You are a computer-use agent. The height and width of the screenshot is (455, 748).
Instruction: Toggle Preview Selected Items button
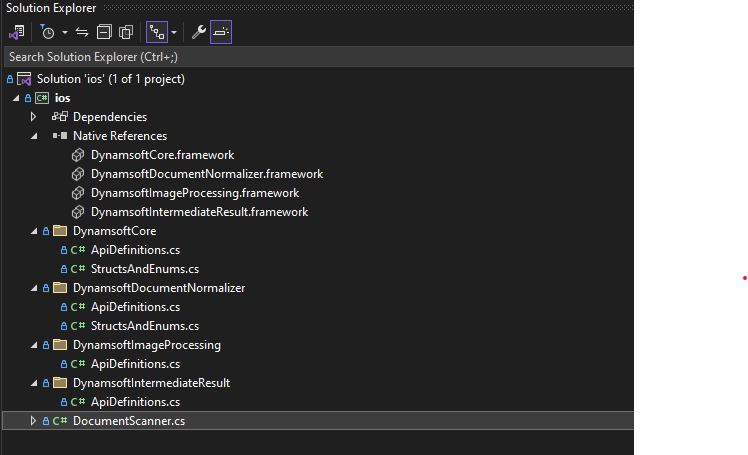pos(221,32)
